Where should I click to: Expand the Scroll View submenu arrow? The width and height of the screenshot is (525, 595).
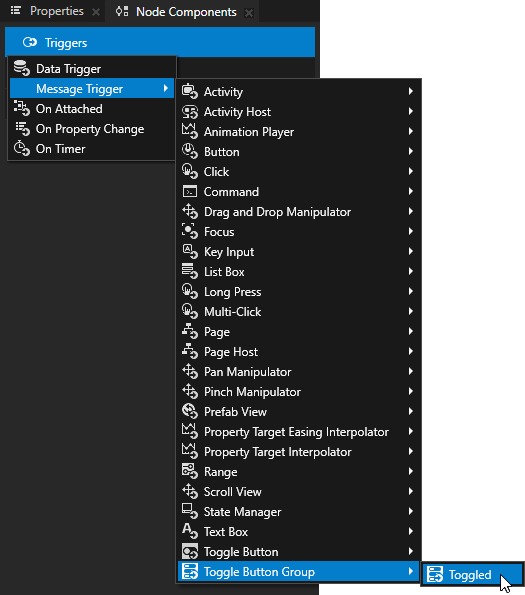tap(410, 491)
